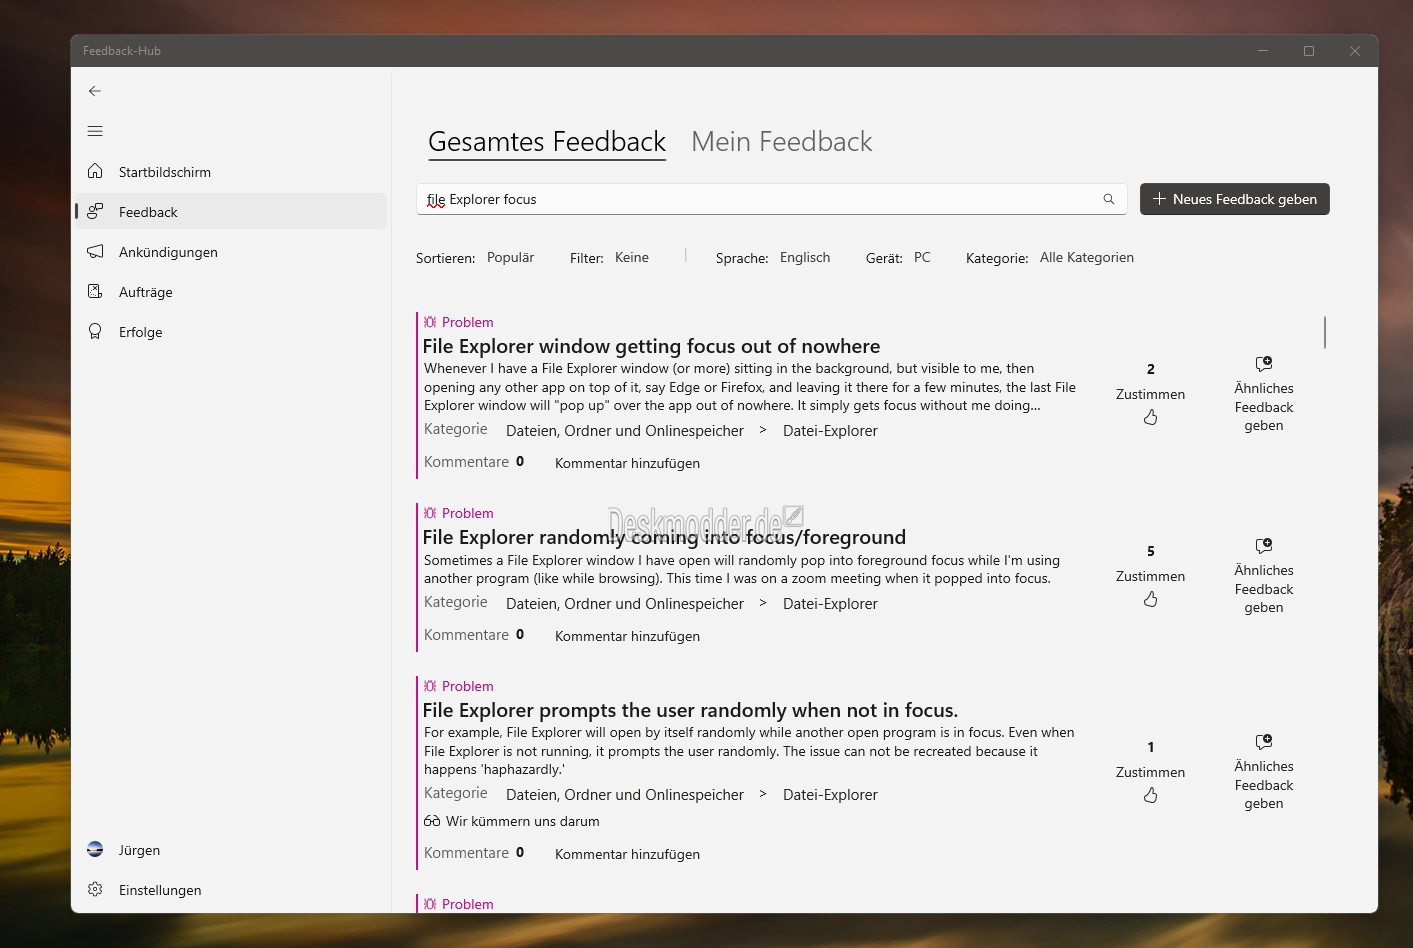The width and height of the screenshot is (1413, 948).
Task: Click the Ankündigungen megaphone icon
Action: 95,251
